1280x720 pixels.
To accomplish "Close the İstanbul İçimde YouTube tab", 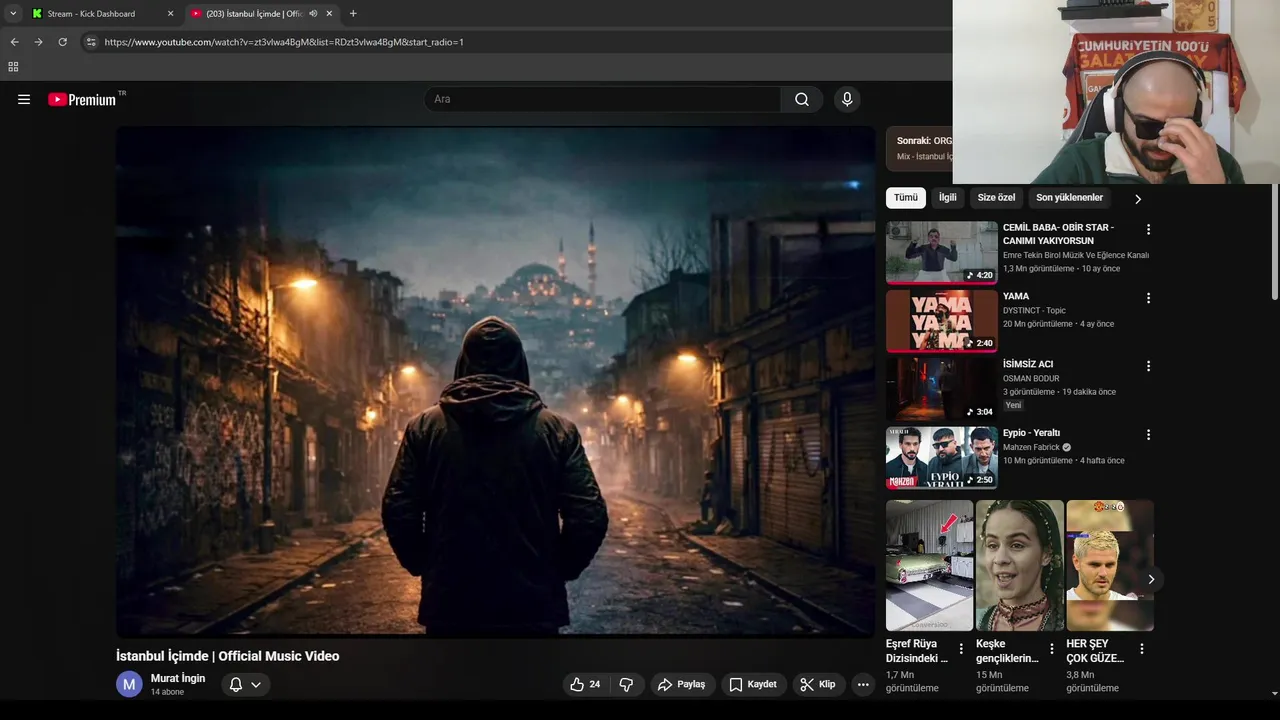I will (330, 14).
